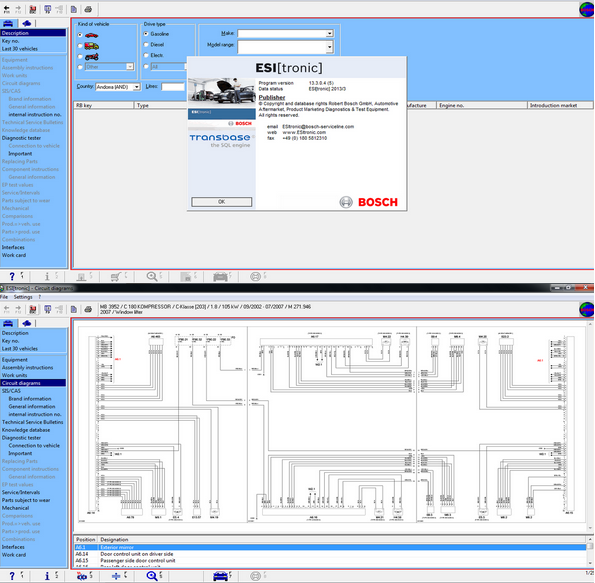
Task: Click the blue zoom magnifier icon in the Circuit diagrams window
Action: pos(152,576)
